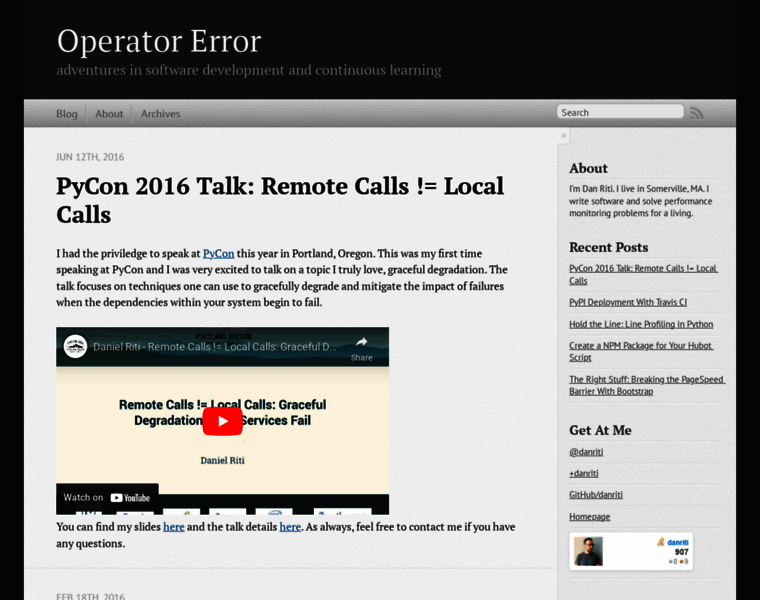
Task: Click the Stack Overflow flair profile photo
Action: point(588,551)
